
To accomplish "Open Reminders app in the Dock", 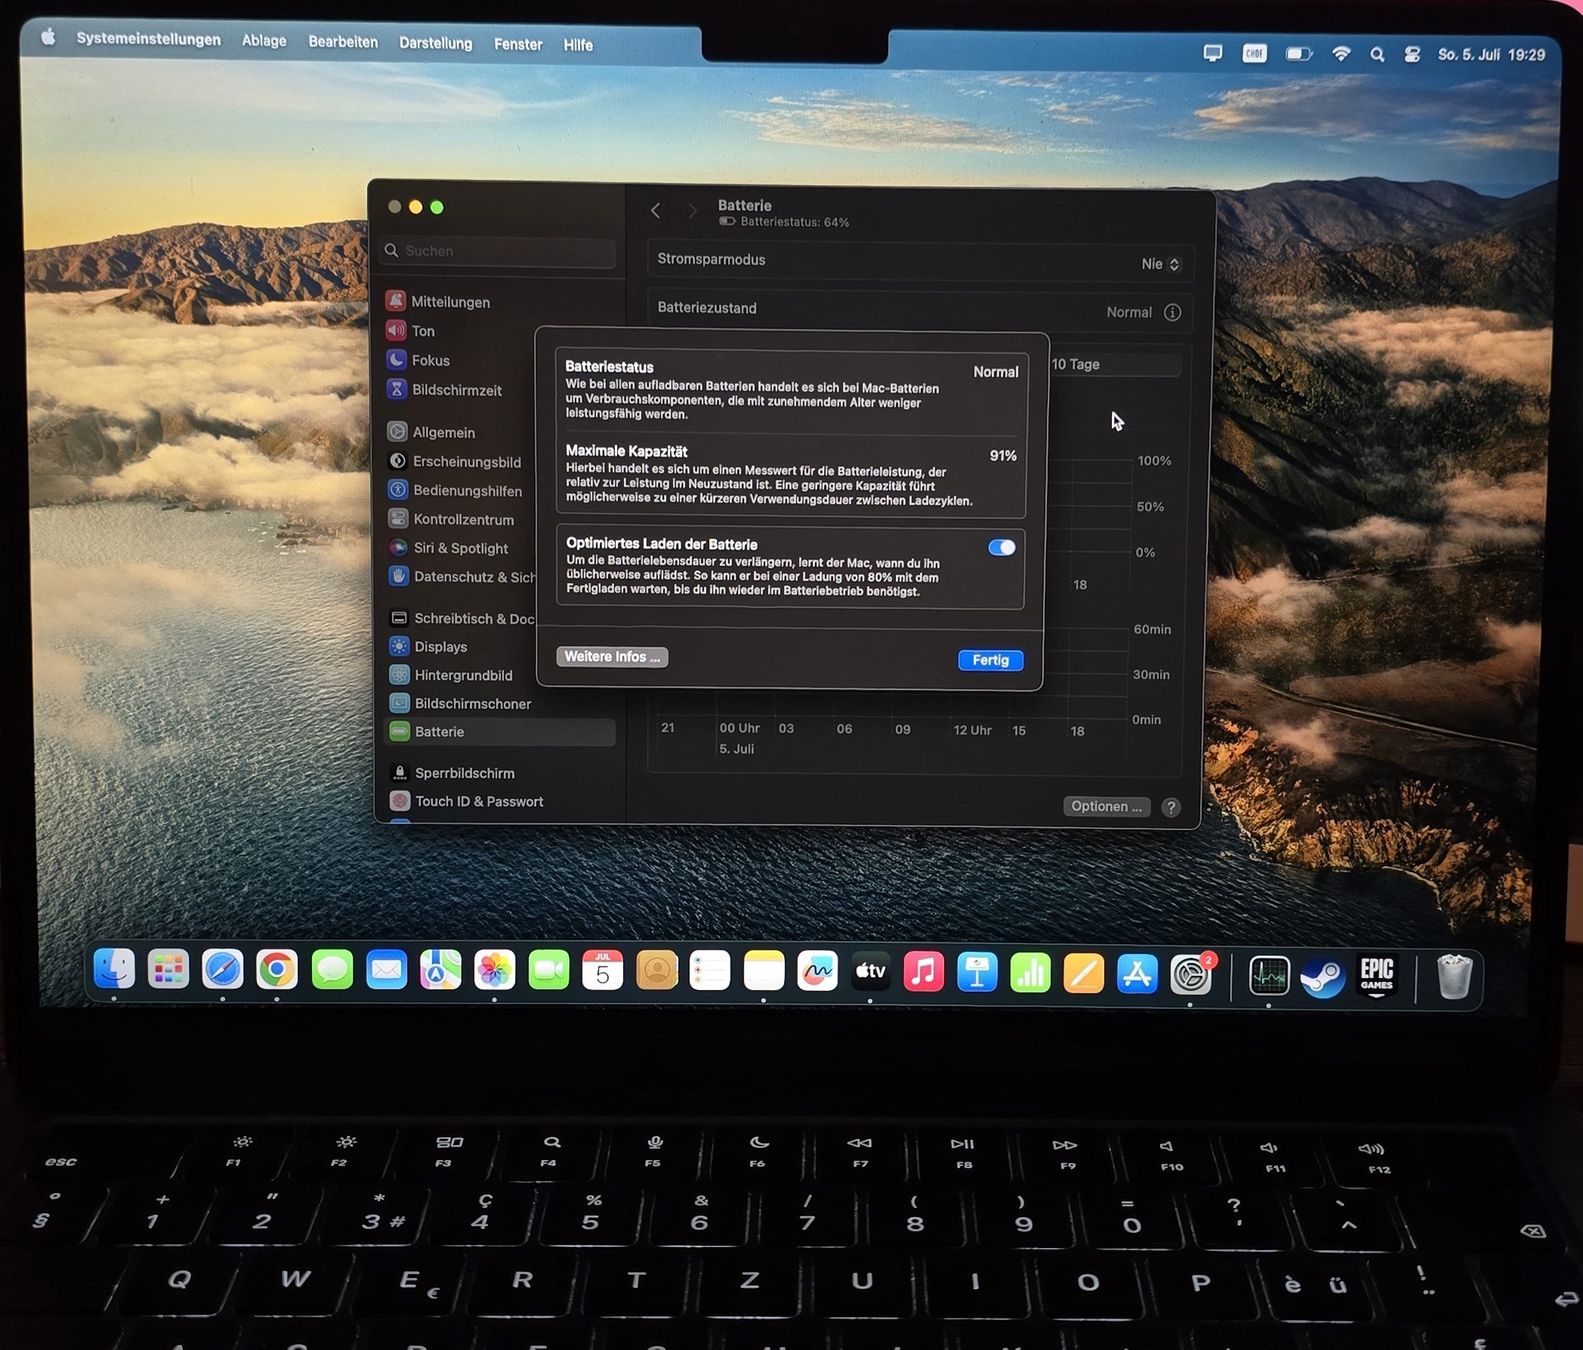I will tap(710, 970).
